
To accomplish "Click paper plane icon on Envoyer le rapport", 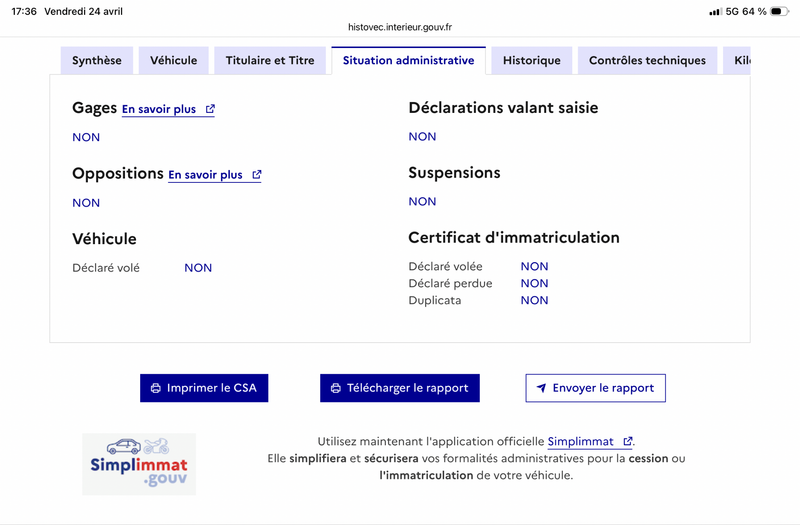I will point(541,388).
